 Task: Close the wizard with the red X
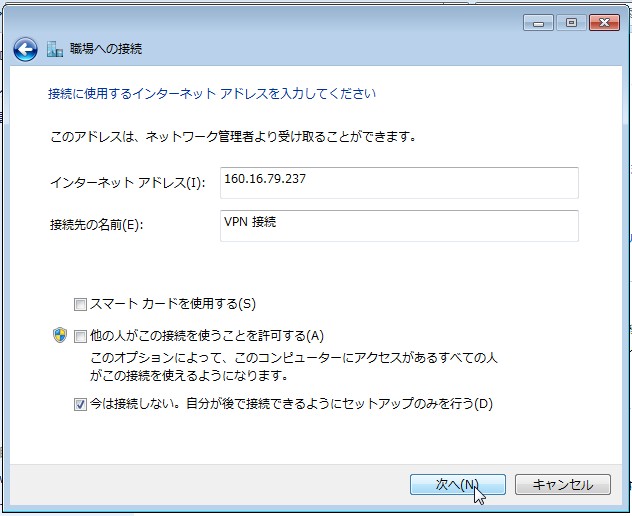604,23
